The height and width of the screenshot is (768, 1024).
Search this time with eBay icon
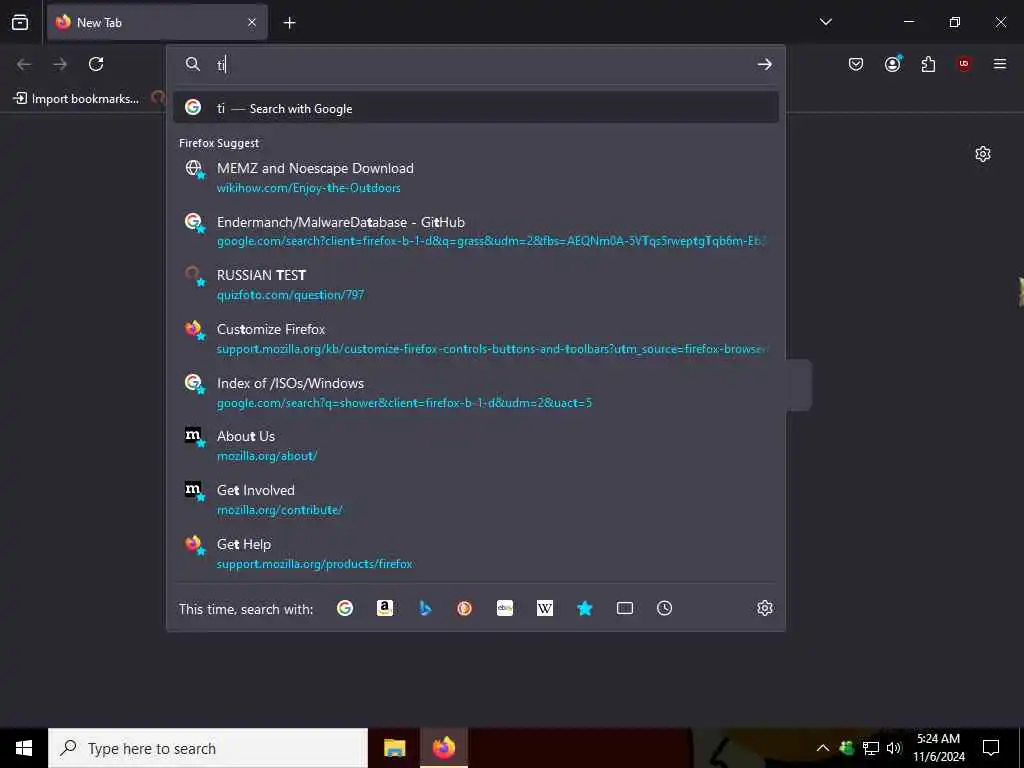coord(505,608)
